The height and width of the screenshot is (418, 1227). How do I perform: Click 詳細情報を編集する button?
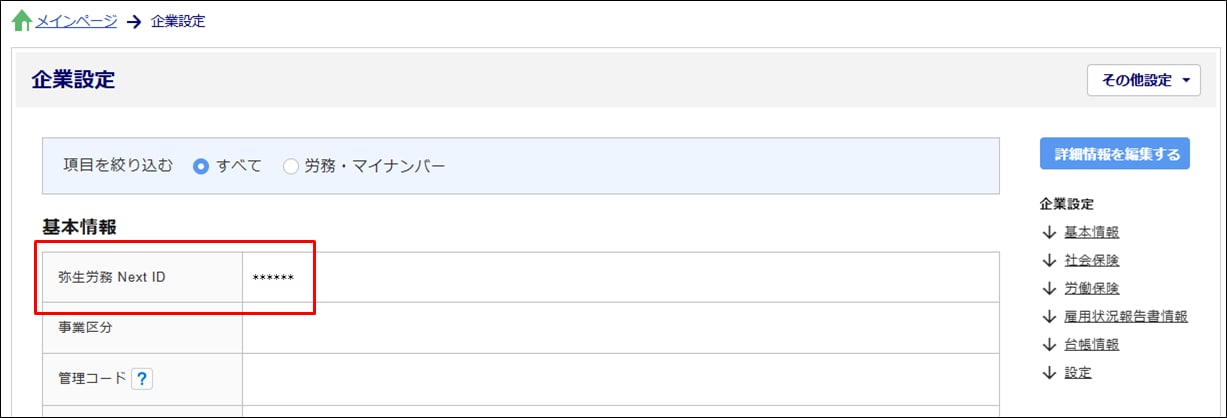(x=1115, y=154)
